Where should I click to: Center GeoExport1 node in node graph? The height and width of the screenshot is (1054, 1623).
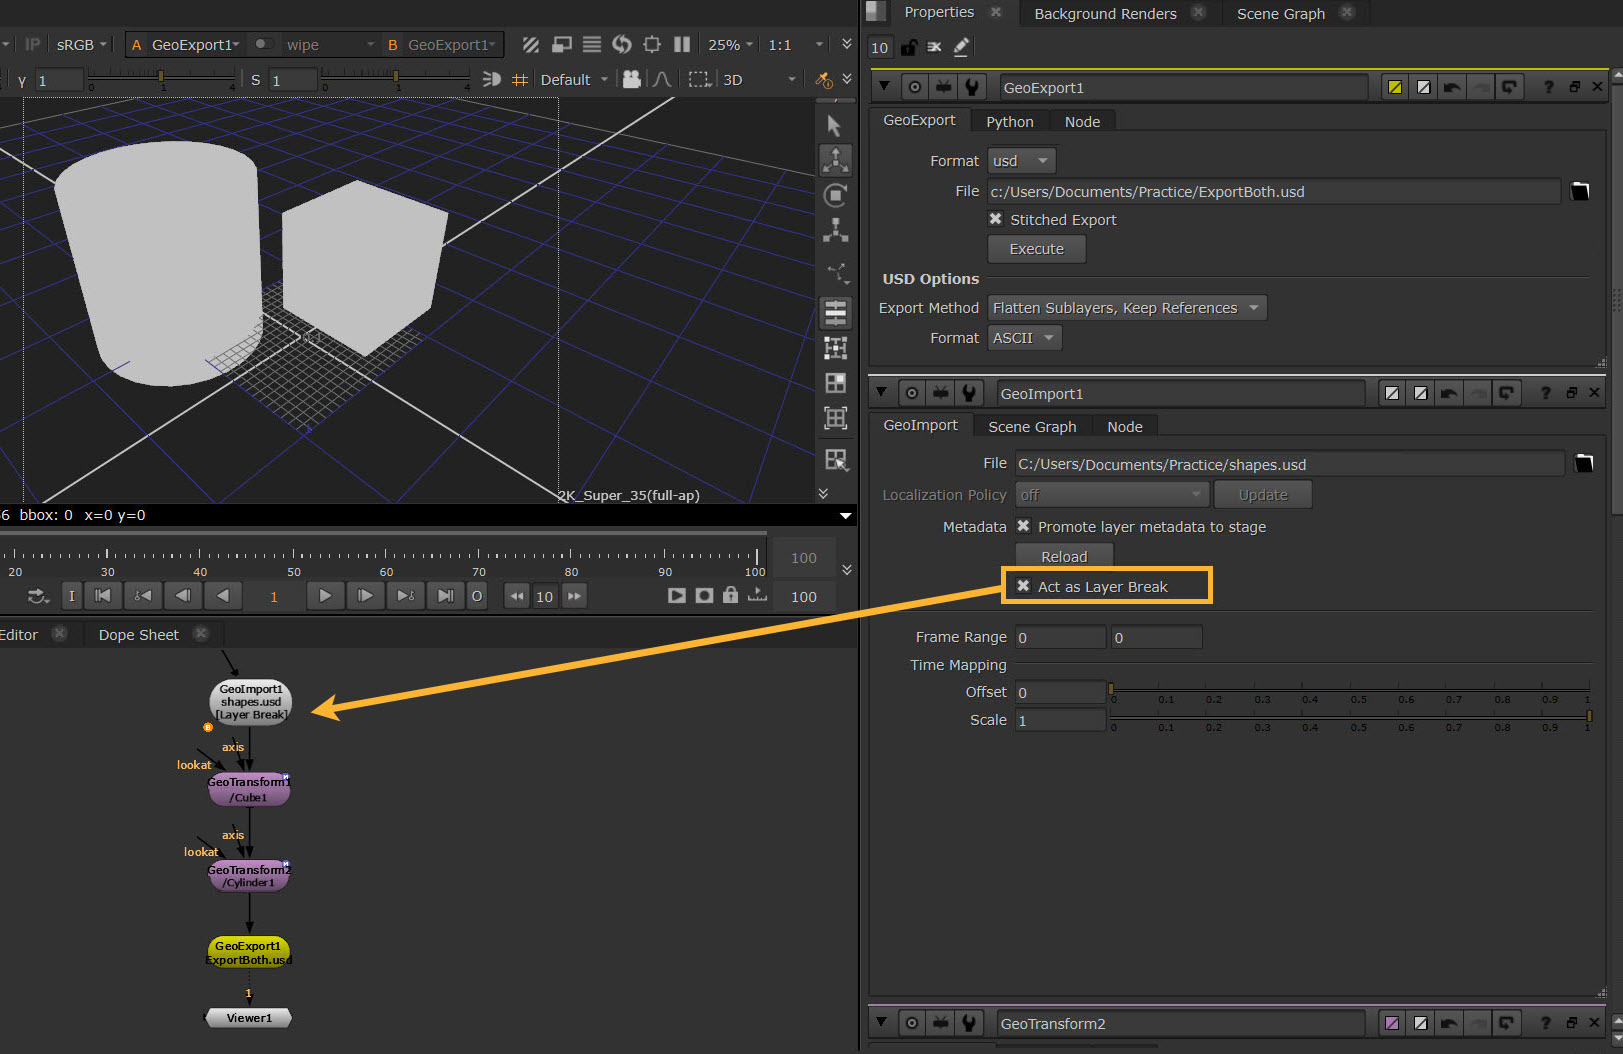pyautogui.click(x=915, y=87)
